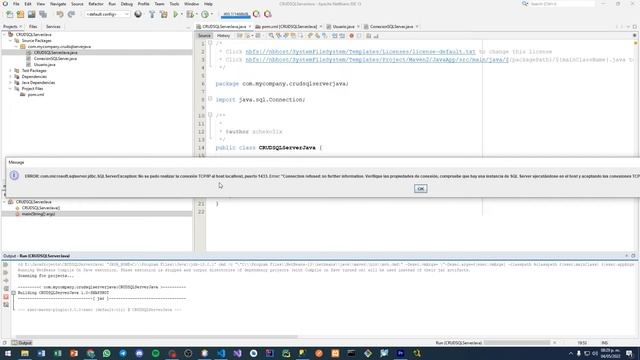640x360 pixels.
Task: Click the Build Project hammer icon
Action: pyautogui.click(x=152, y=14)
